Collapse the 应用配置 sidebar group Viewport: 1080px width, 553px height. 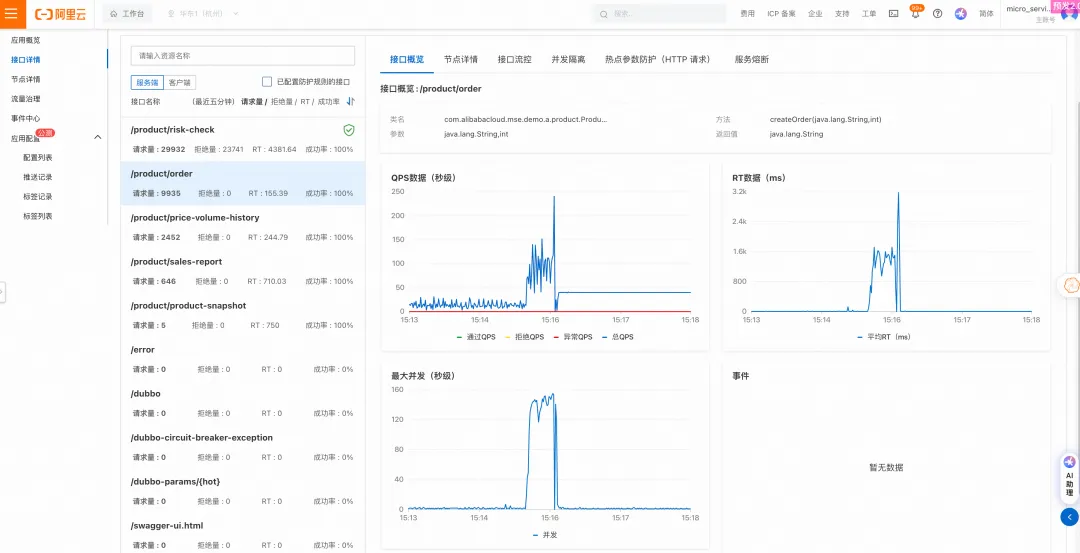[x=97, y=137]
